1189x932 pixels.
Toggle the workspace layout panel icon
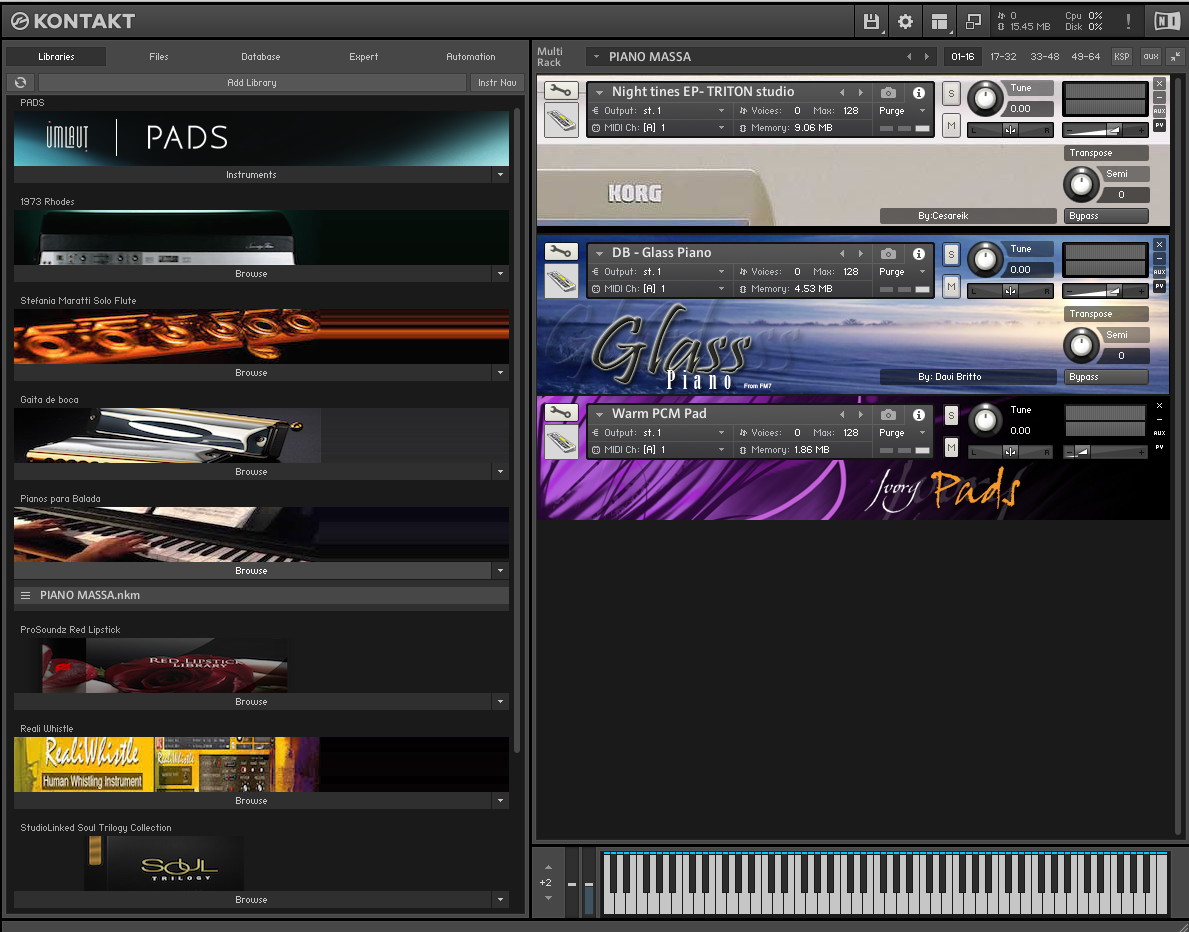(940, 21)
